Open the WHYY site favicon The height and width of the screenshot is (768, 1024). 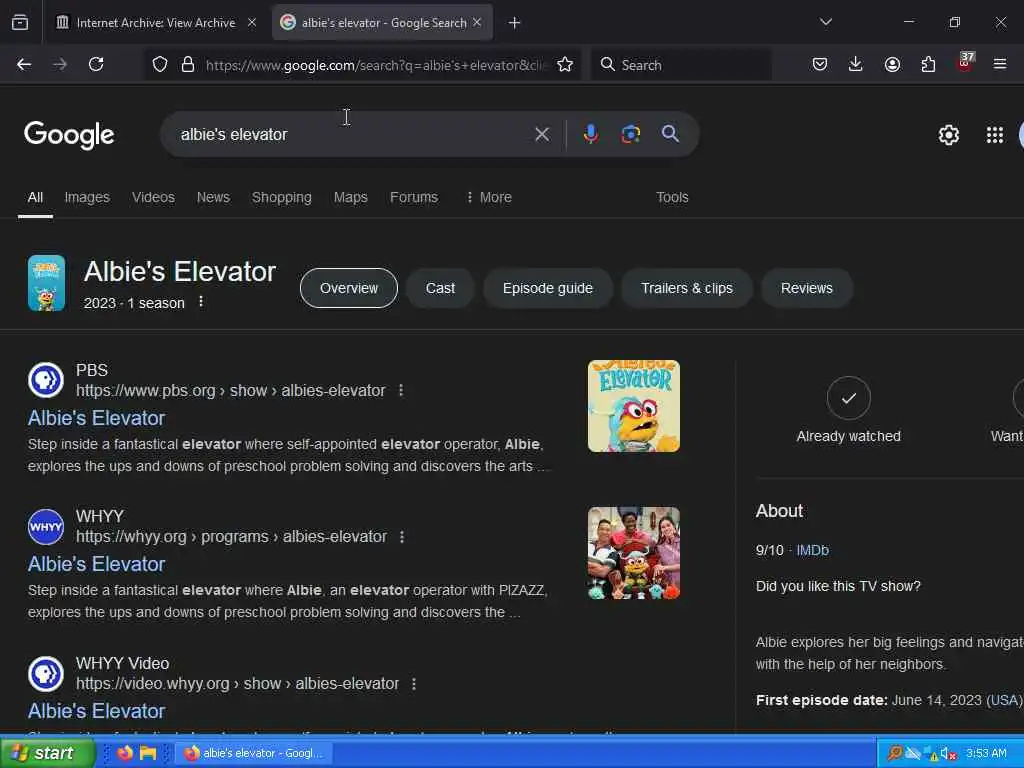point(46,526)
